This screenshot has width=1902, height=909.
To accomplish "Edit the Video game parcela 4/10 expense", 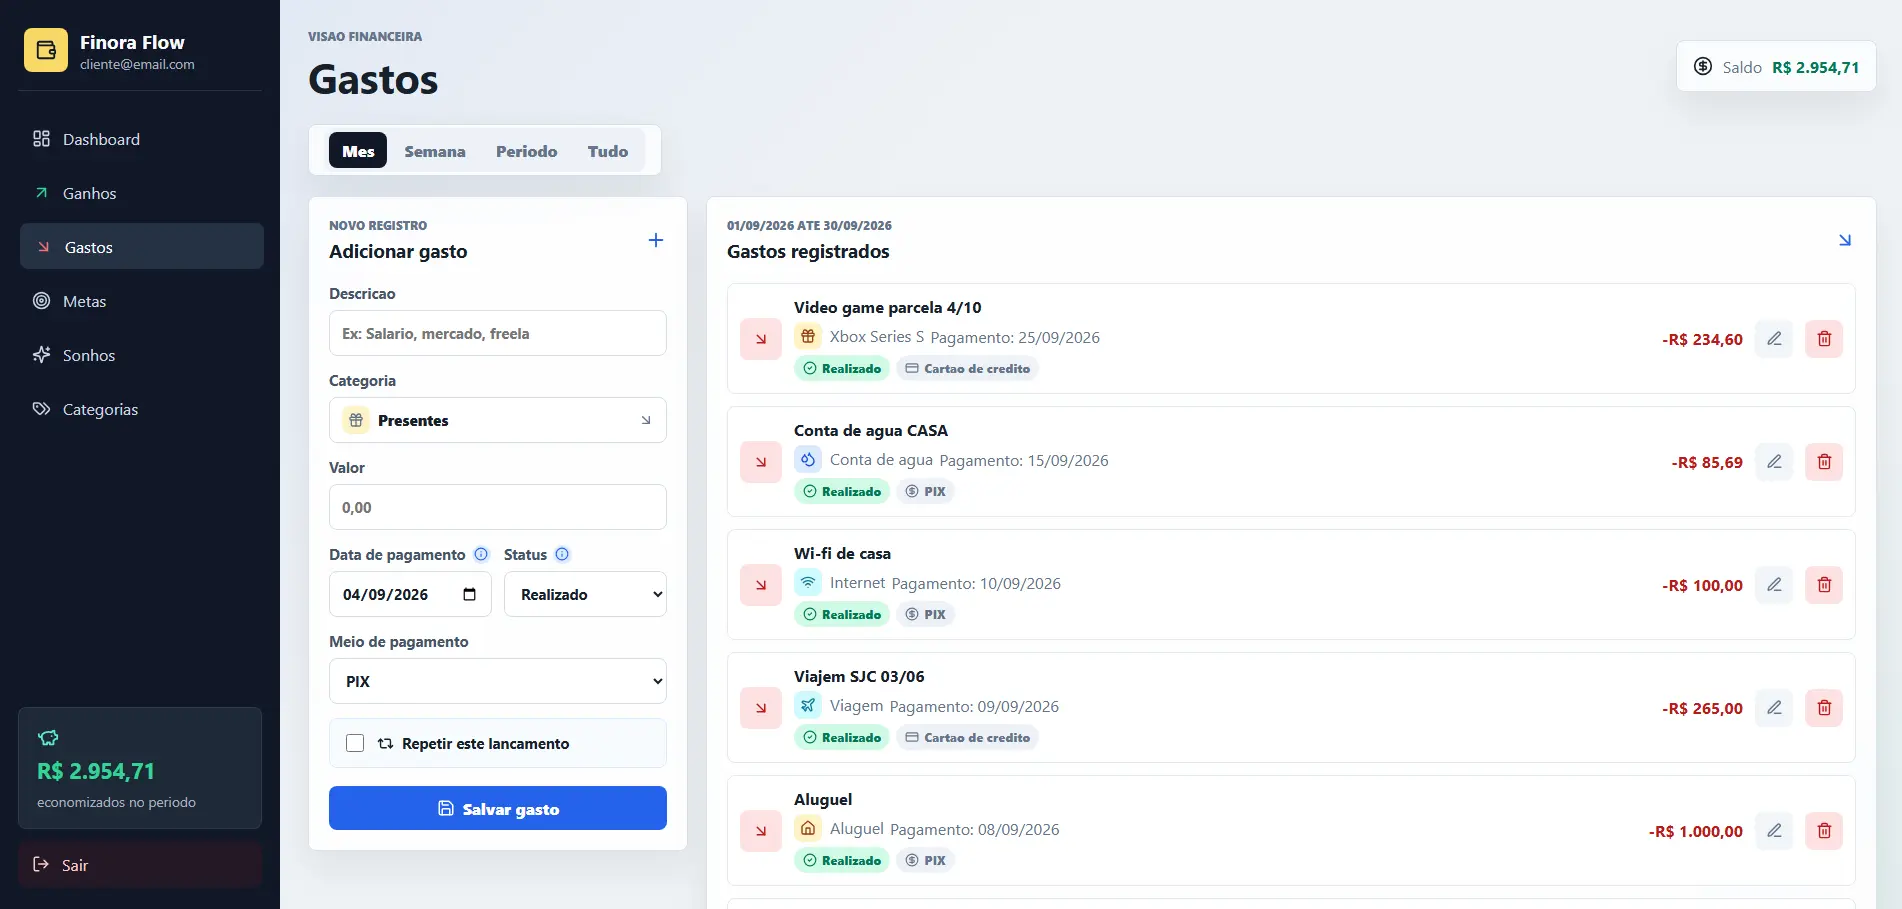I will pyautogui.click(x=1774, y=339).
